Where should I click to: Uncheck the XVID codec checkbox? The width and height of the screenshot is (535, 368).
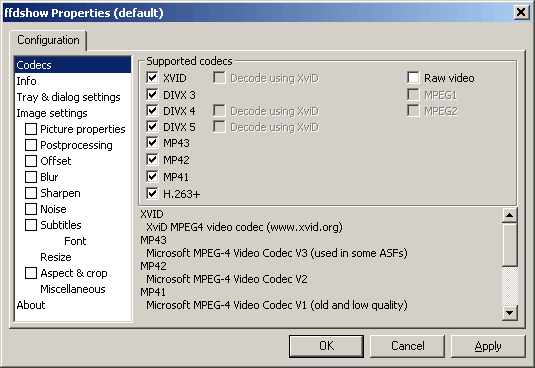(x=152, y=78)
